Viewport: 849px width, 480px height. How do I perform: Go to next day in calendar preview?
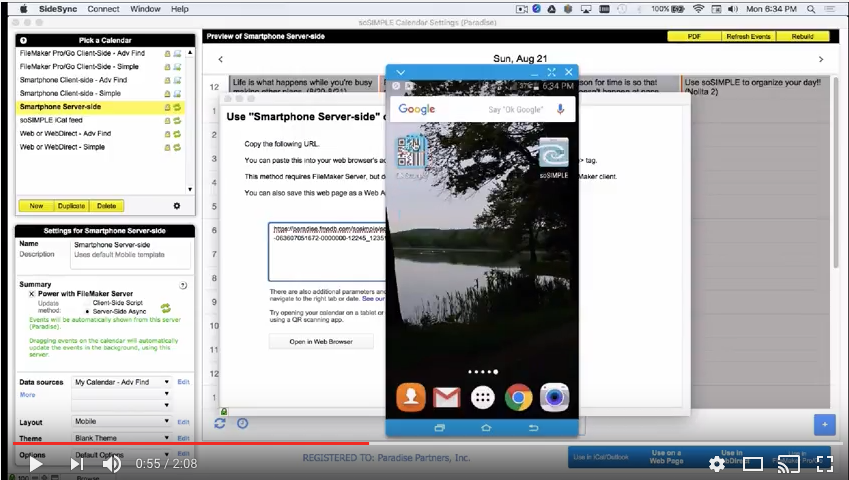click(x=821, y=59)
